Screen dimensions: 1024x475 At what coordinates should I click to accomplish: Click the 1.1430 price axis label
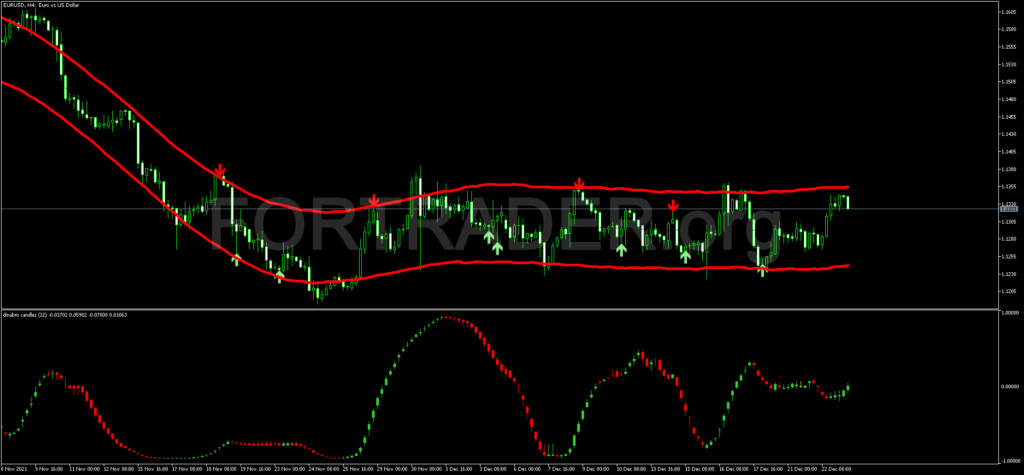pyautogui.click(x=1007, y=134)
